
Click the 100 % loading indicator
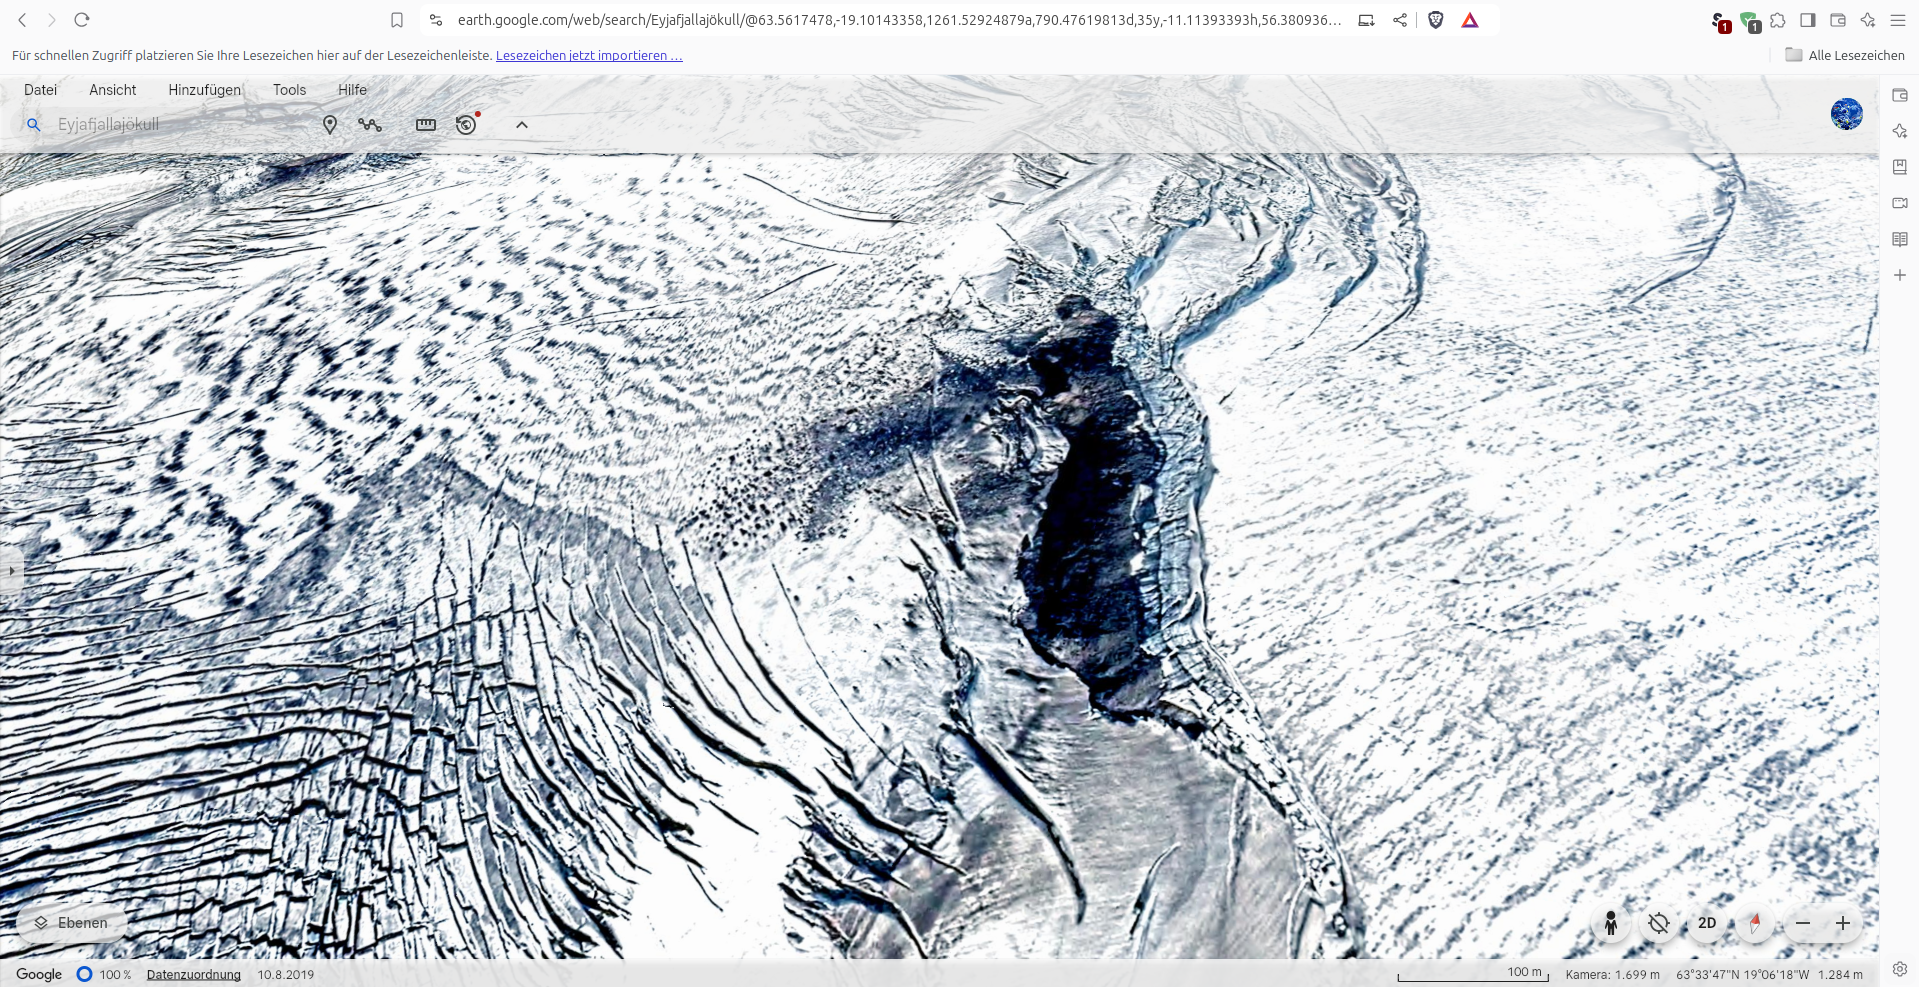click(105, 974)
